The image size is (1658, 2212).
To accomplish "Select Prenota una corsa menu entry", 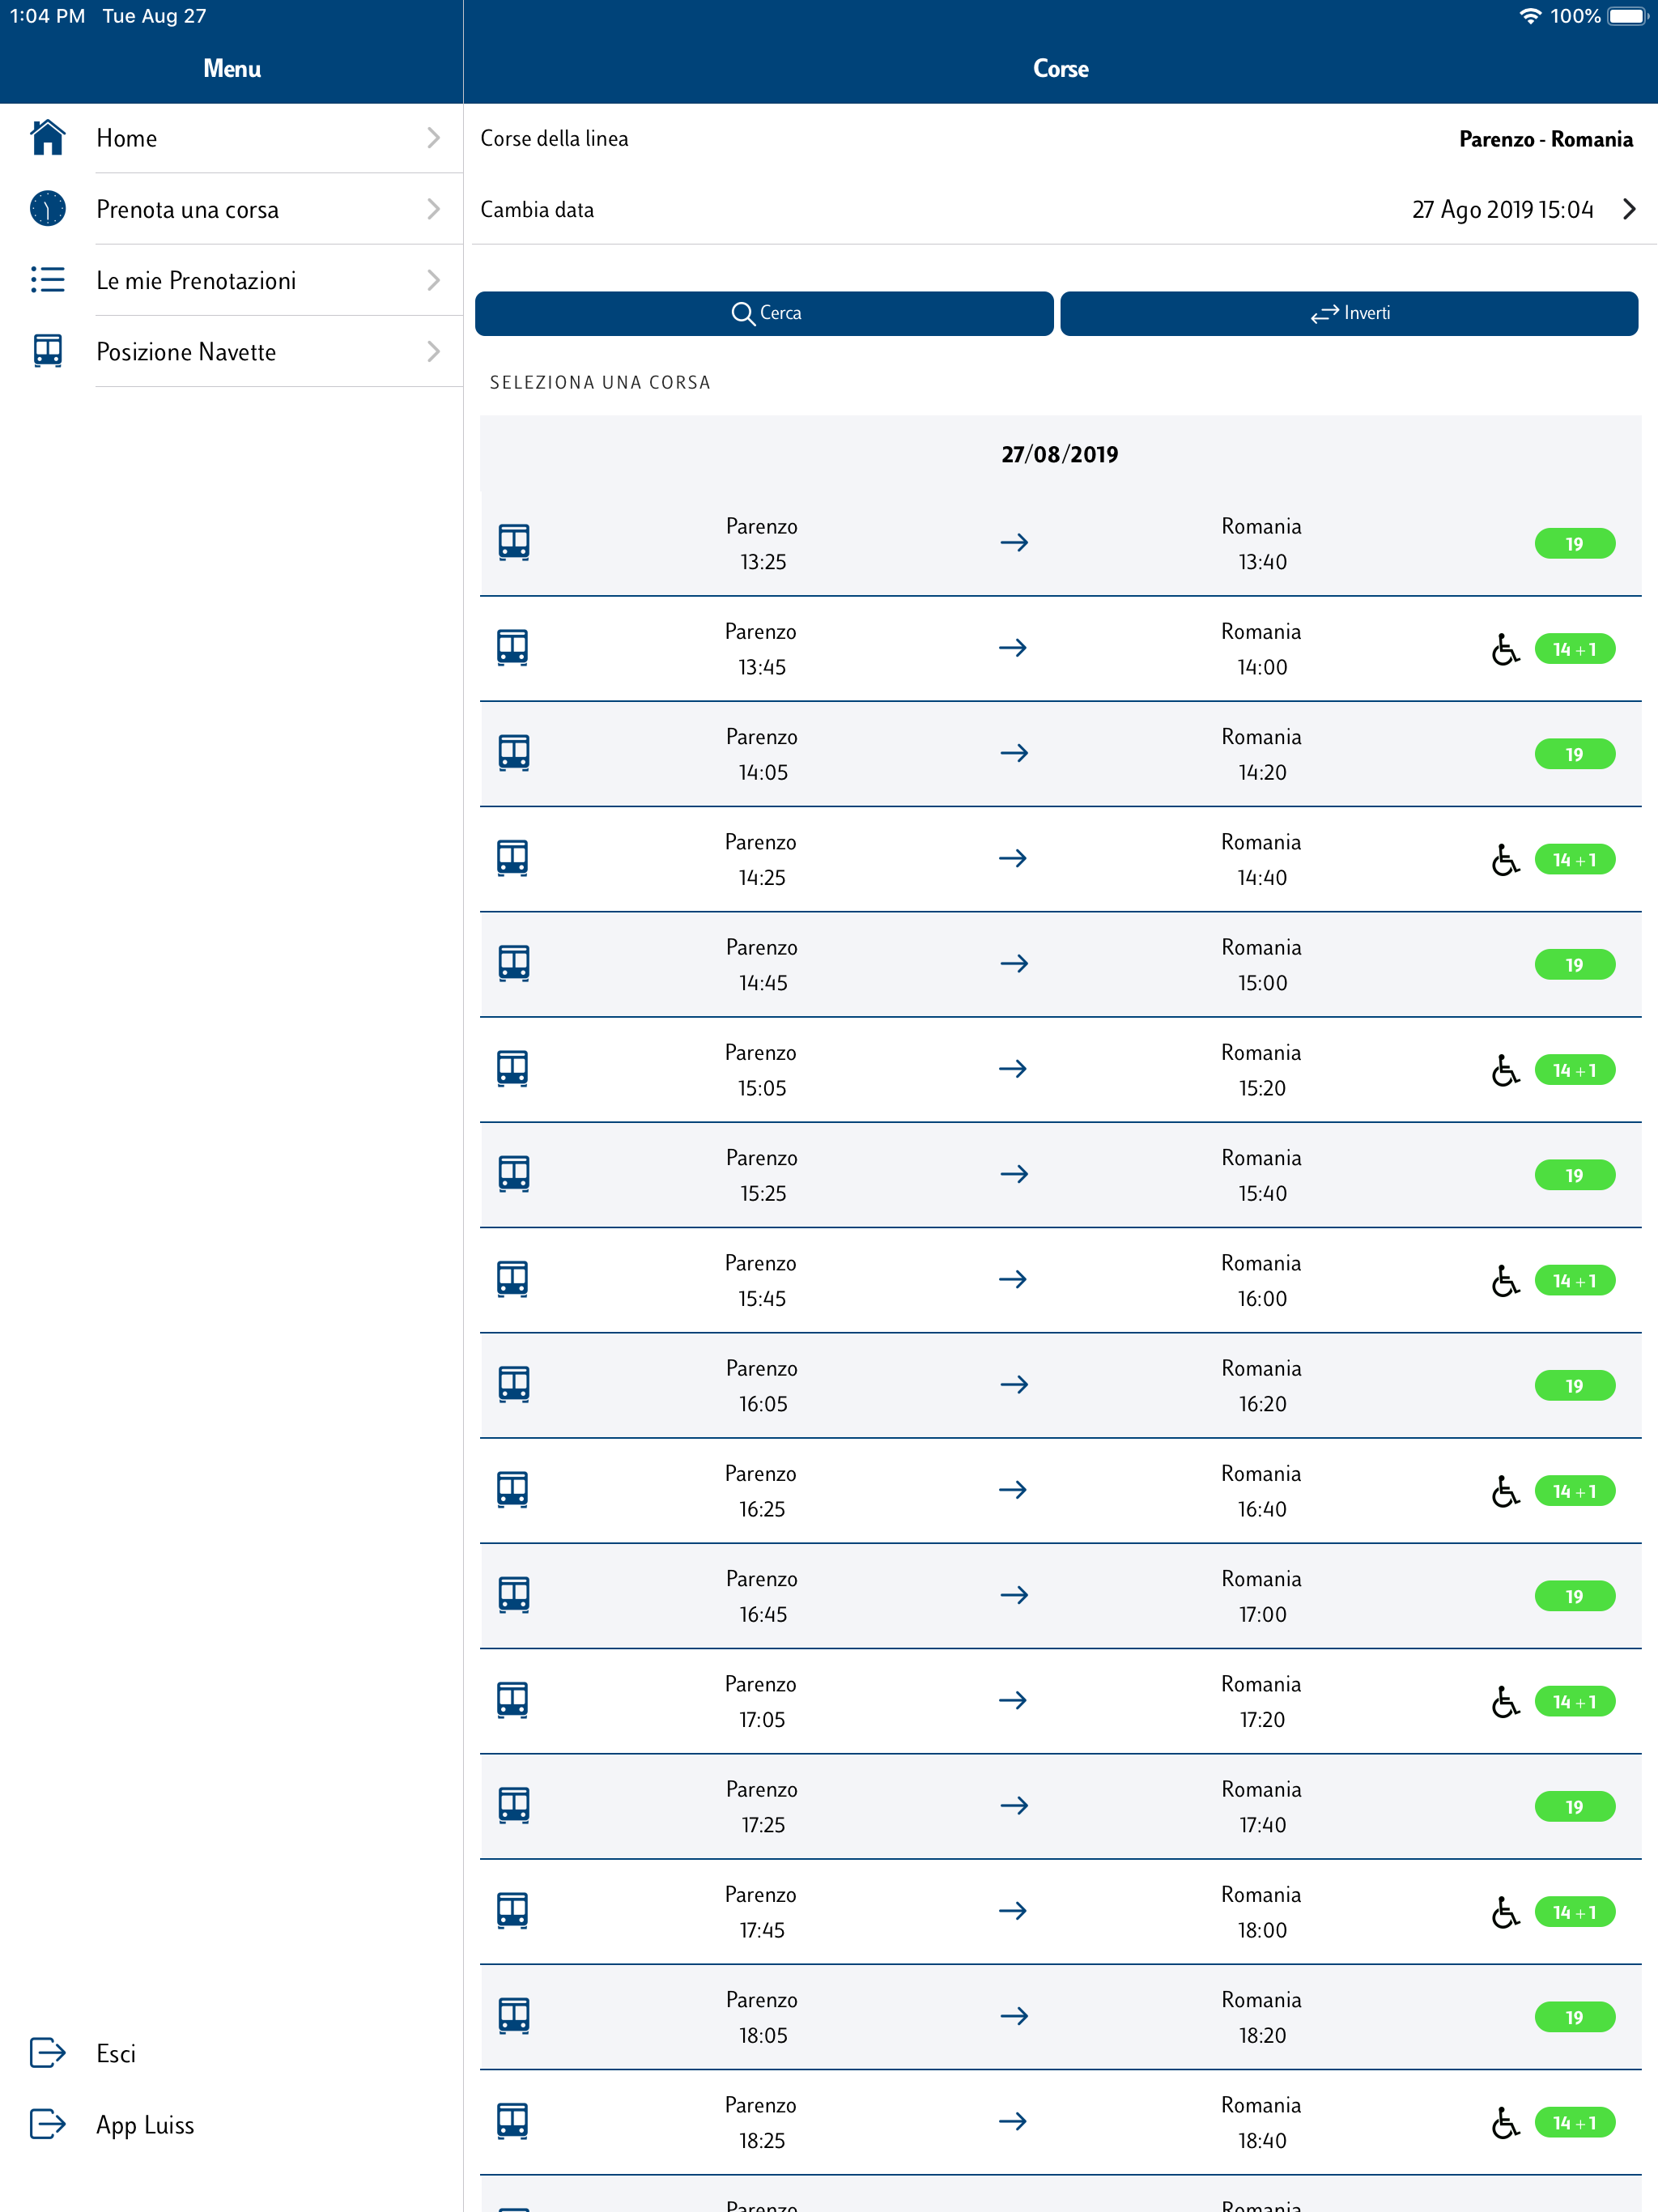I will pyautogui.click(x=187, y=210).
